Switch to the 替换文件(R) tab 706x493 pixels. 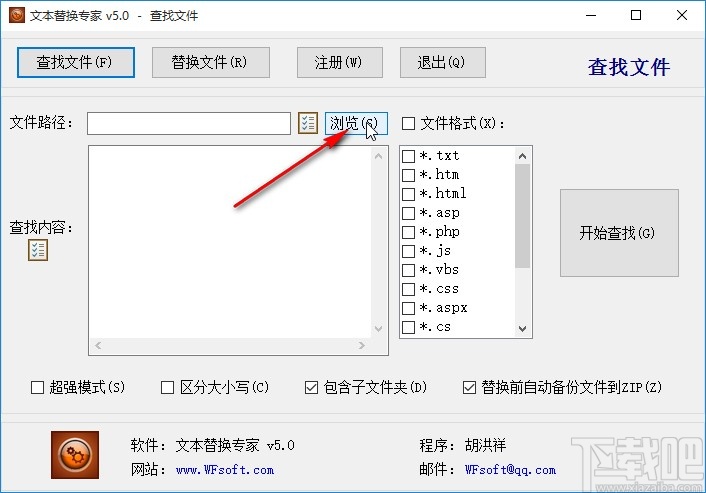[x=211, y=63]
